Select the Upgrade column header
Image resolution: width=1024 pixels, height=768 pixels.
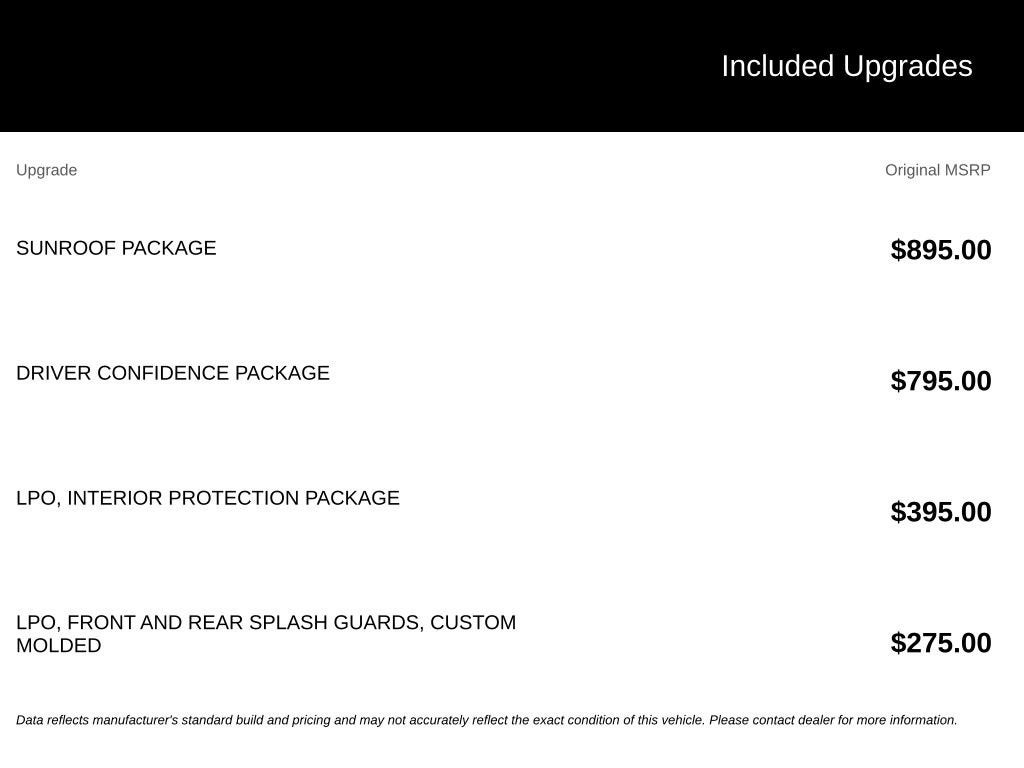point(46,170)
